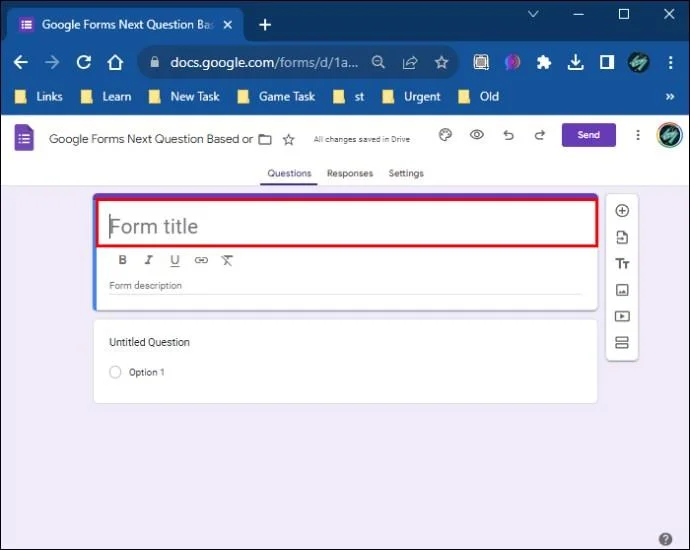Click the Insert link icon
This screenshot has height=550, width=690.
(201, 260)
